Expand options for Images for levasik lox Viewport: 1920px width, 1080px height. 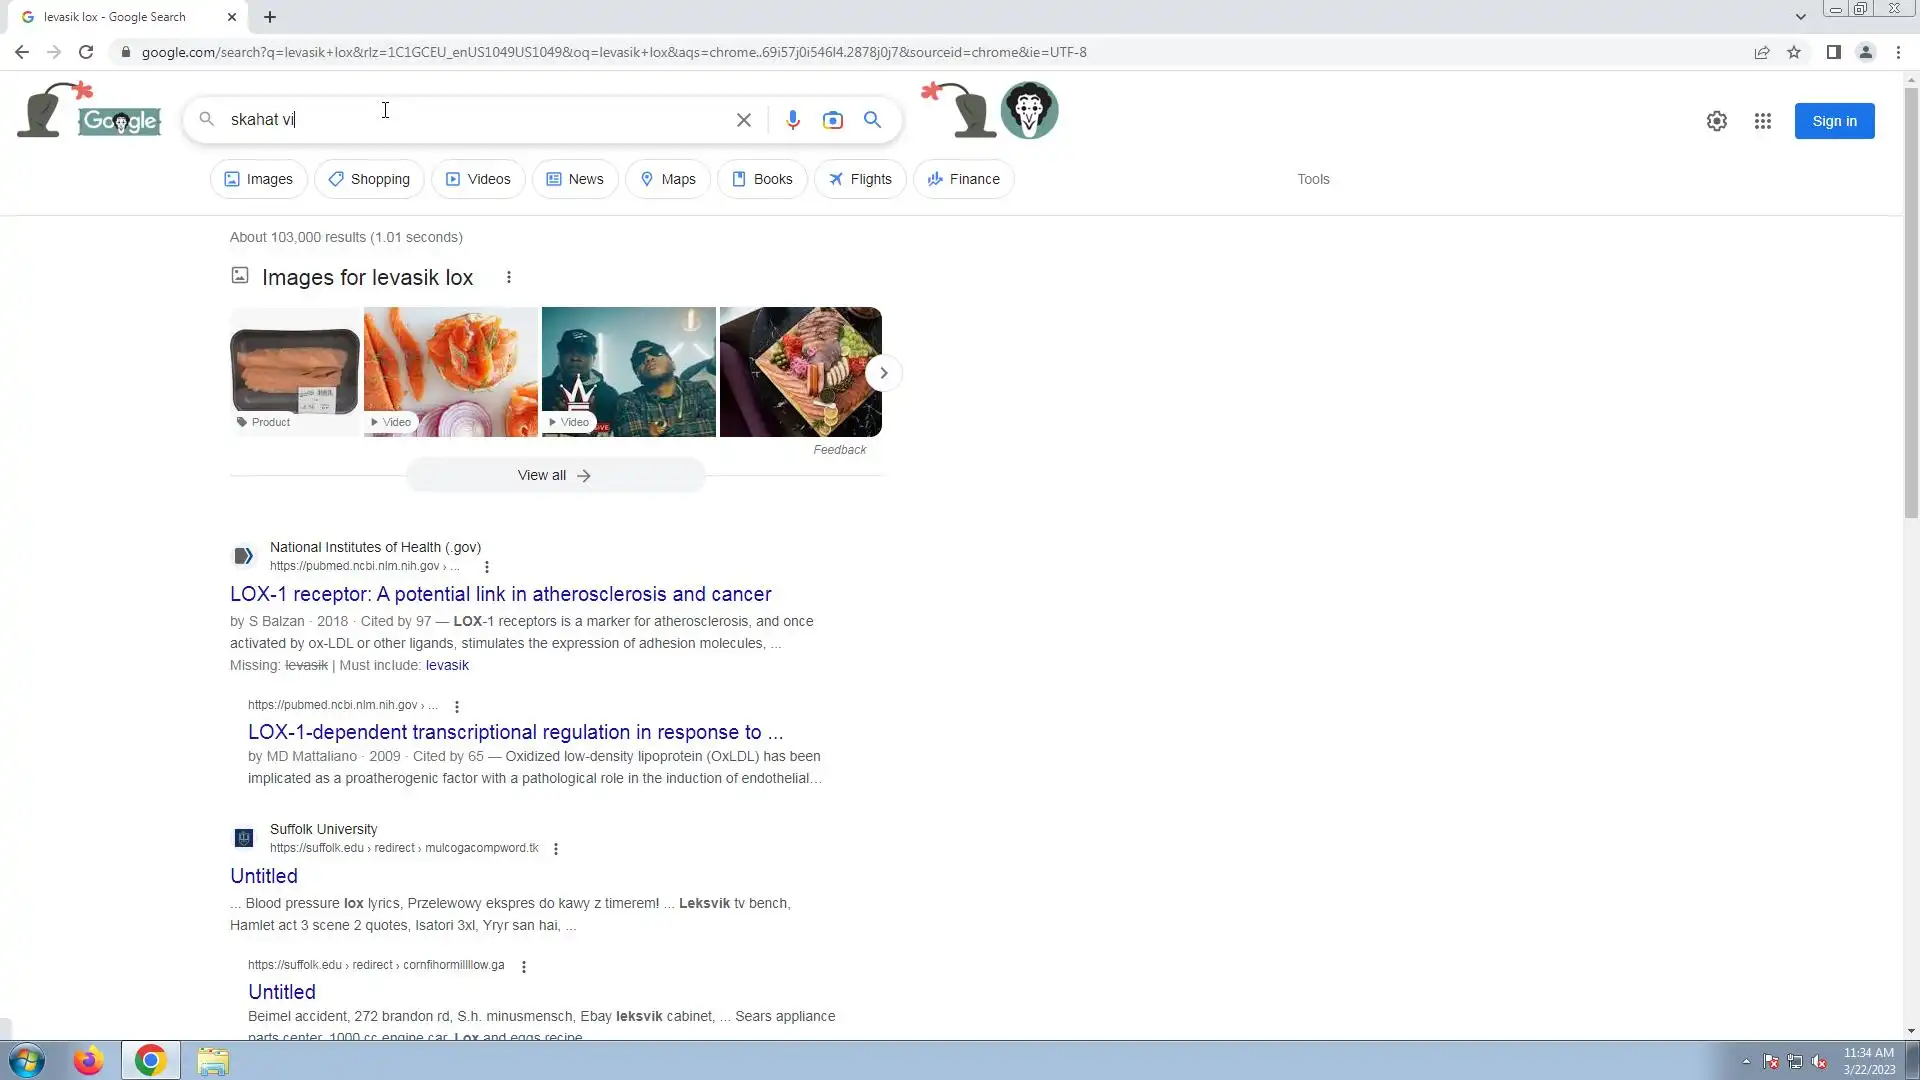508,277
